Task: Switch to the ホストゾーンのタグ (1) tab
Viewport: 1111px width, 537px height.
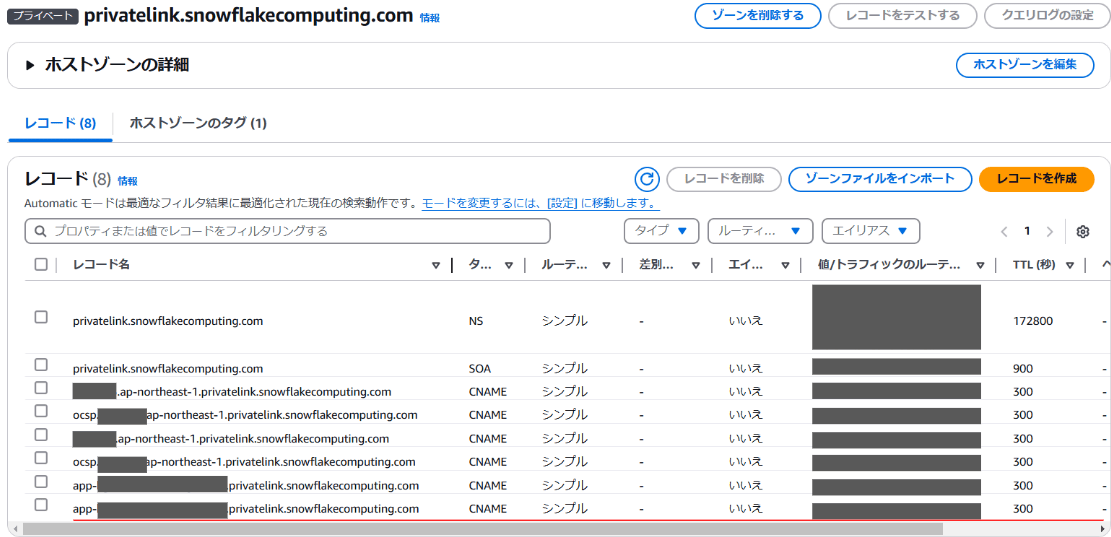Action: [198, 123]
